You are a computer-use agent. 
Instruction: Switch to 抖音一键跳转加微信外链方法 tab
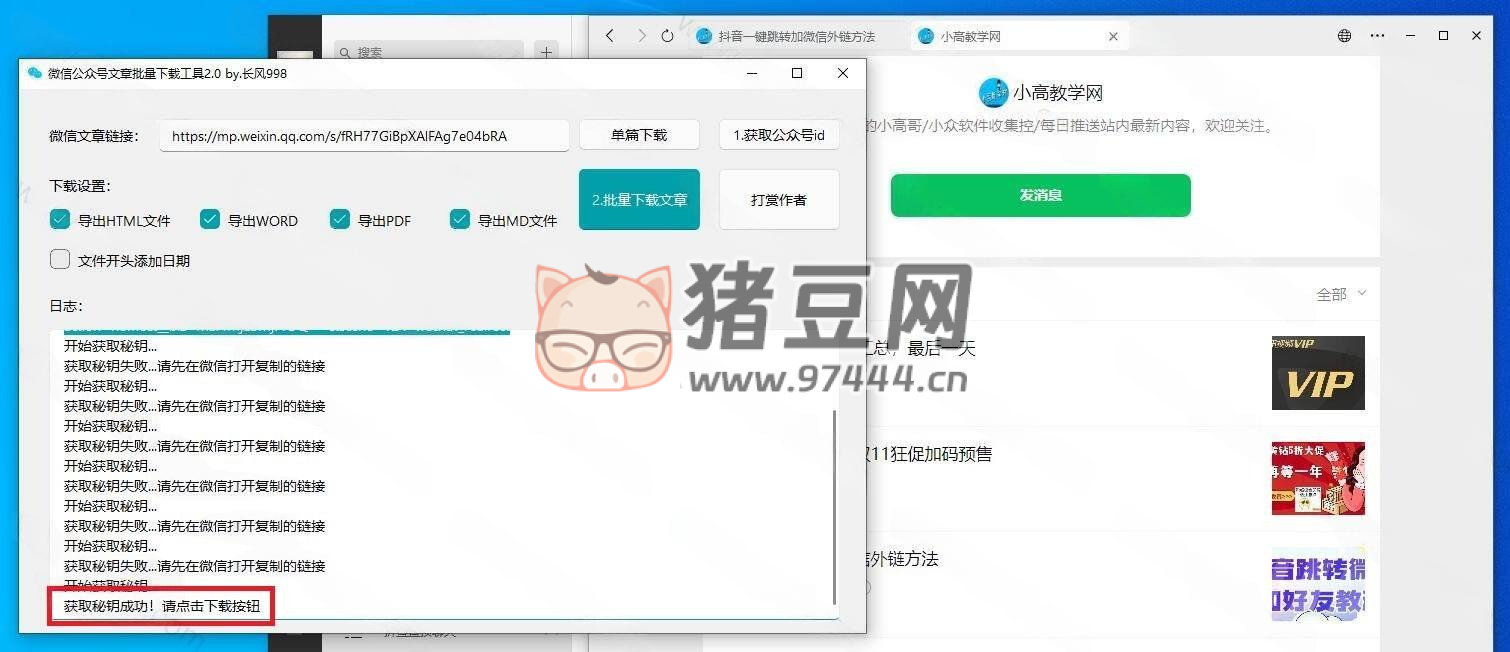click(795, 36)
